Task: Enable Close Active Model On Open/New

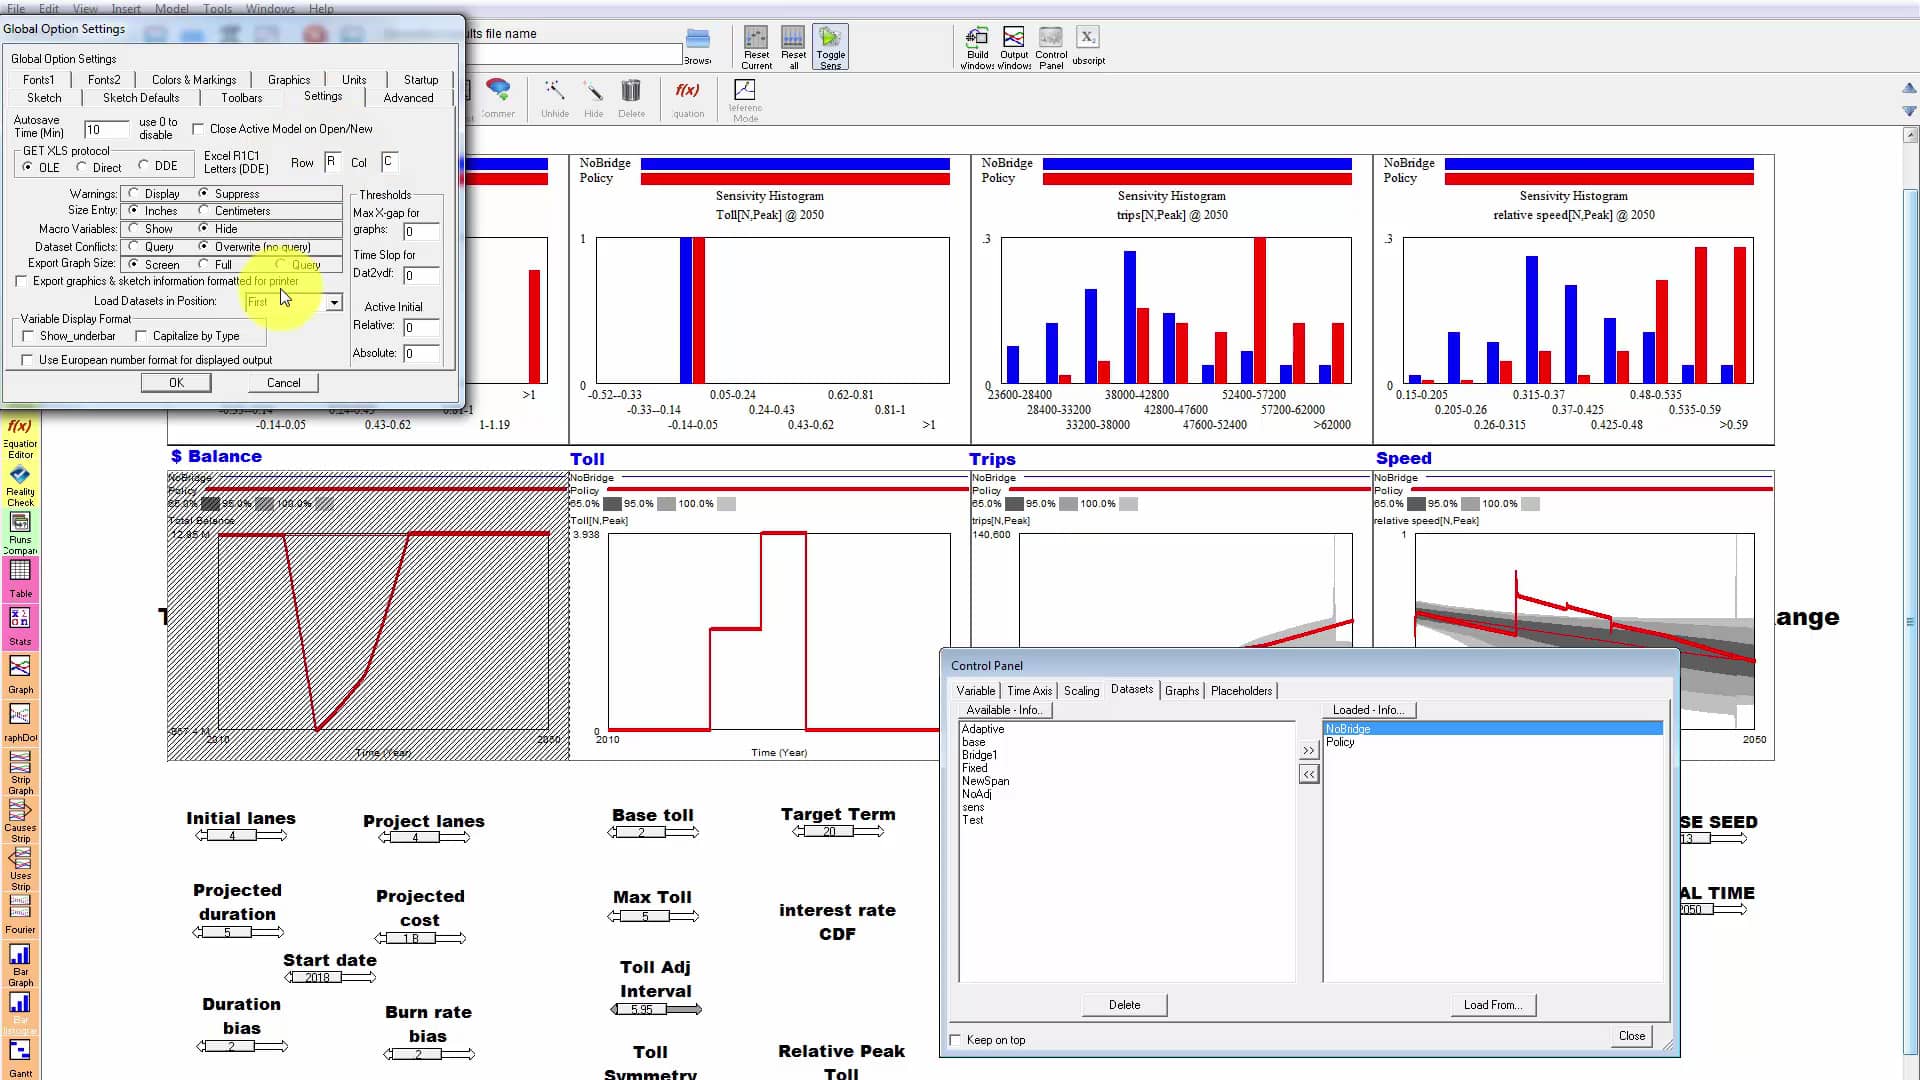Action: coord(197,128)
